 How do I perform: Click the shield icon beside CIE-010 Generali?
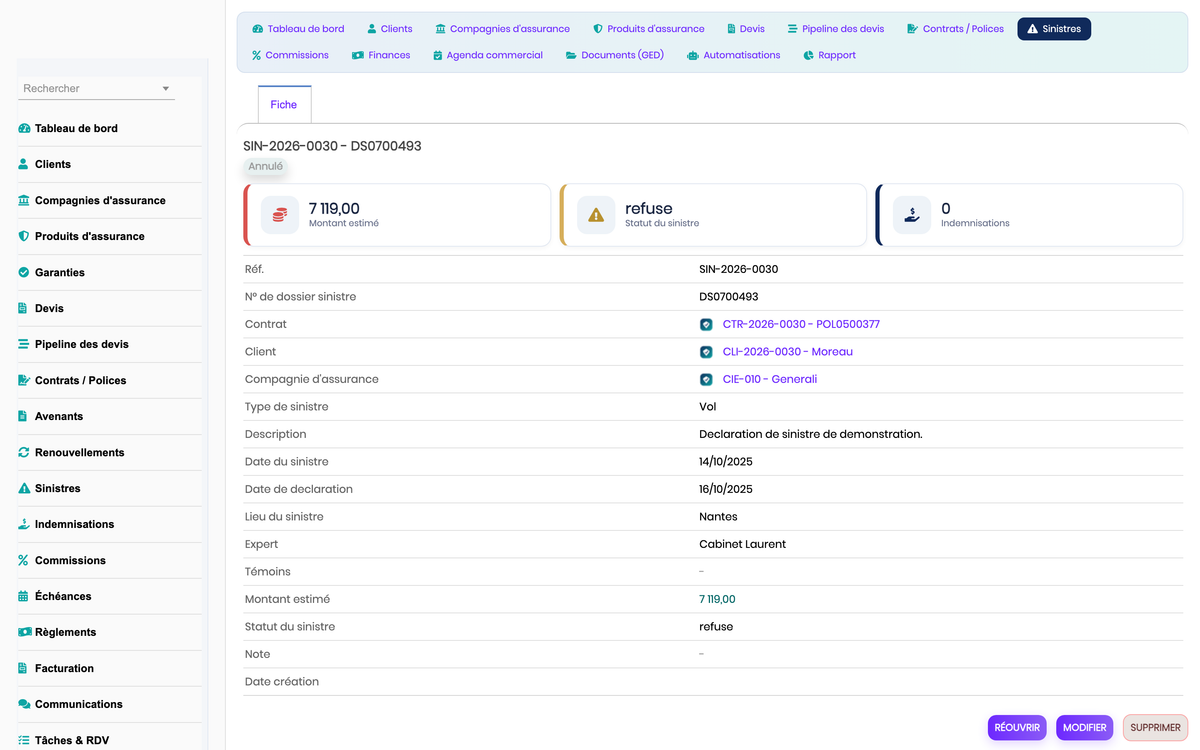(x=706, y=379)
